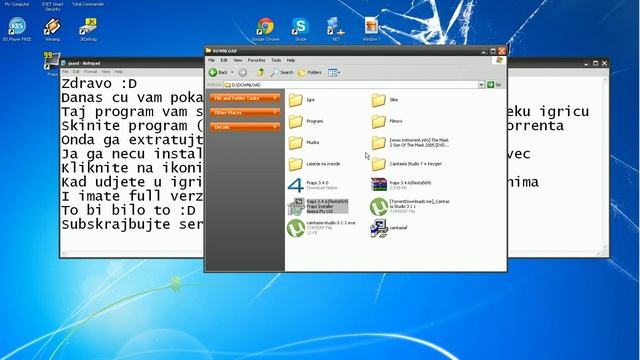
Task: Open Search in the Explorer toolbar
Action: click(282, 72)
